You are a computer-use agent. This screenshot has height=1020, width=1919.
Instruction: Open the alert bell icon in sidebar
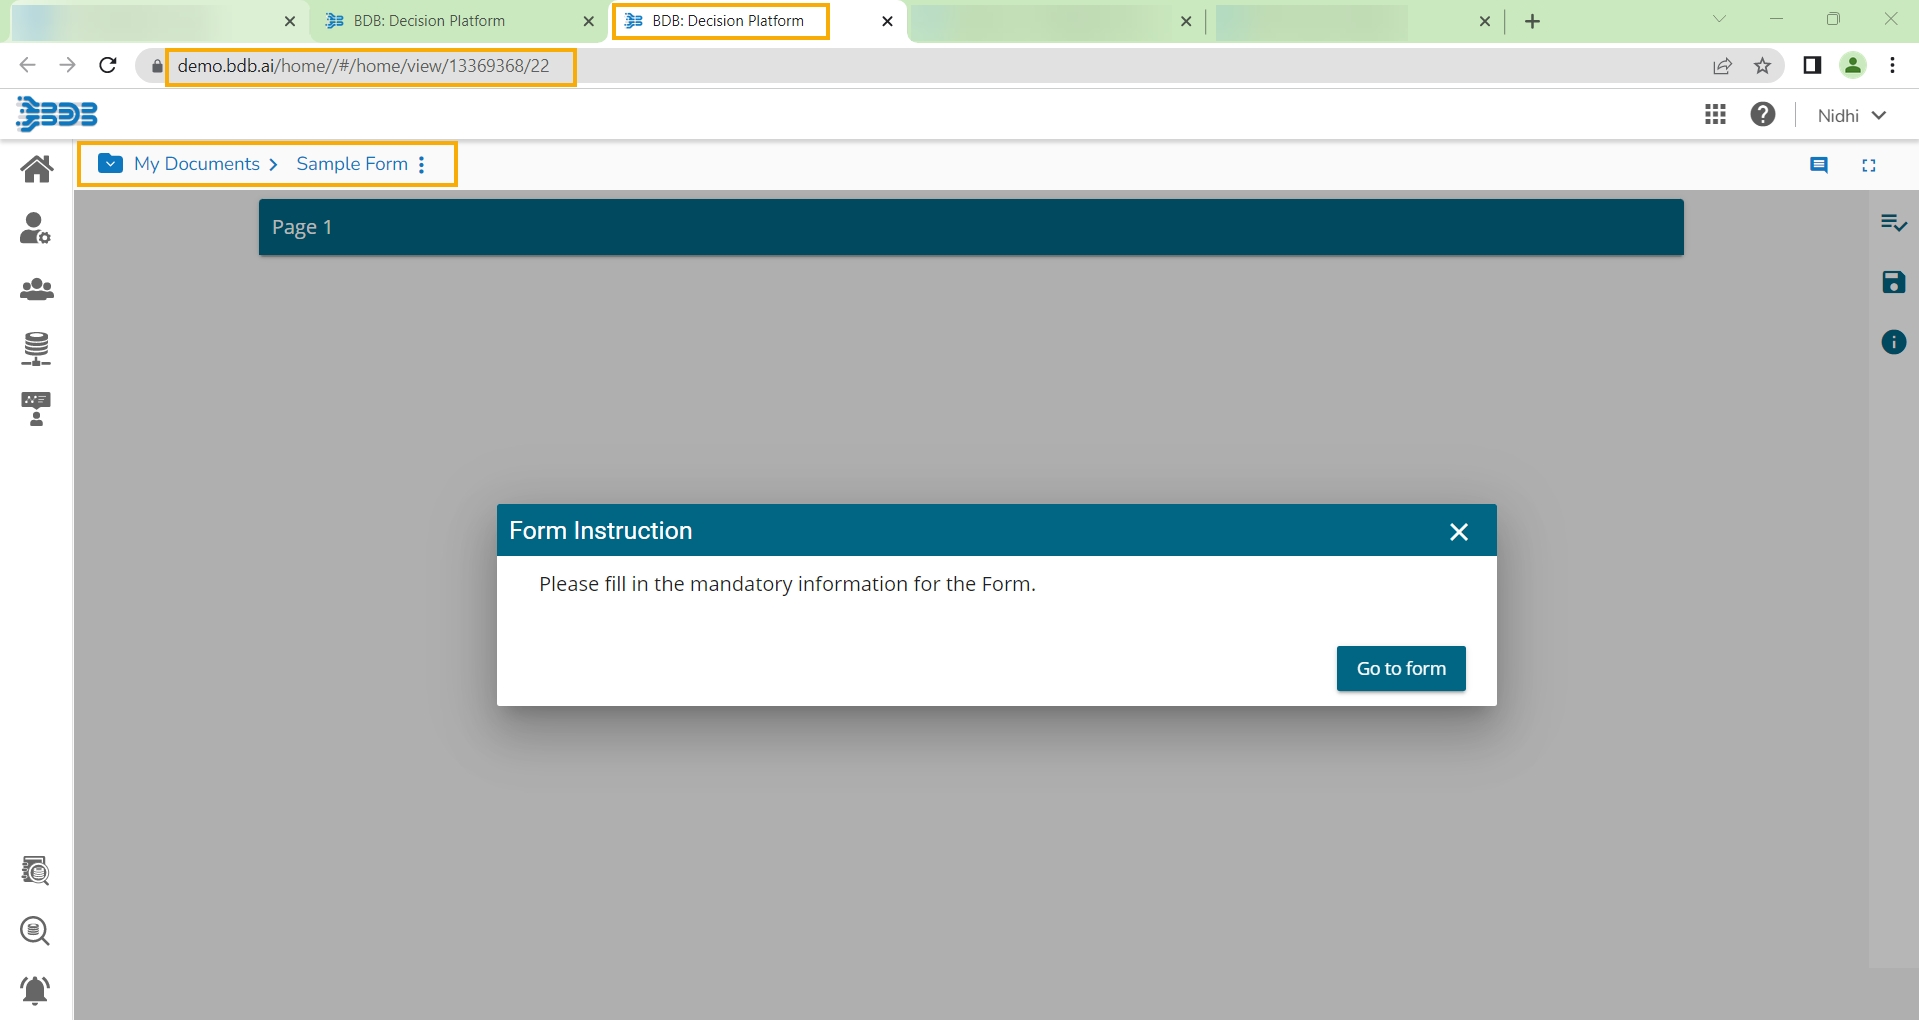tap(35, 990)
